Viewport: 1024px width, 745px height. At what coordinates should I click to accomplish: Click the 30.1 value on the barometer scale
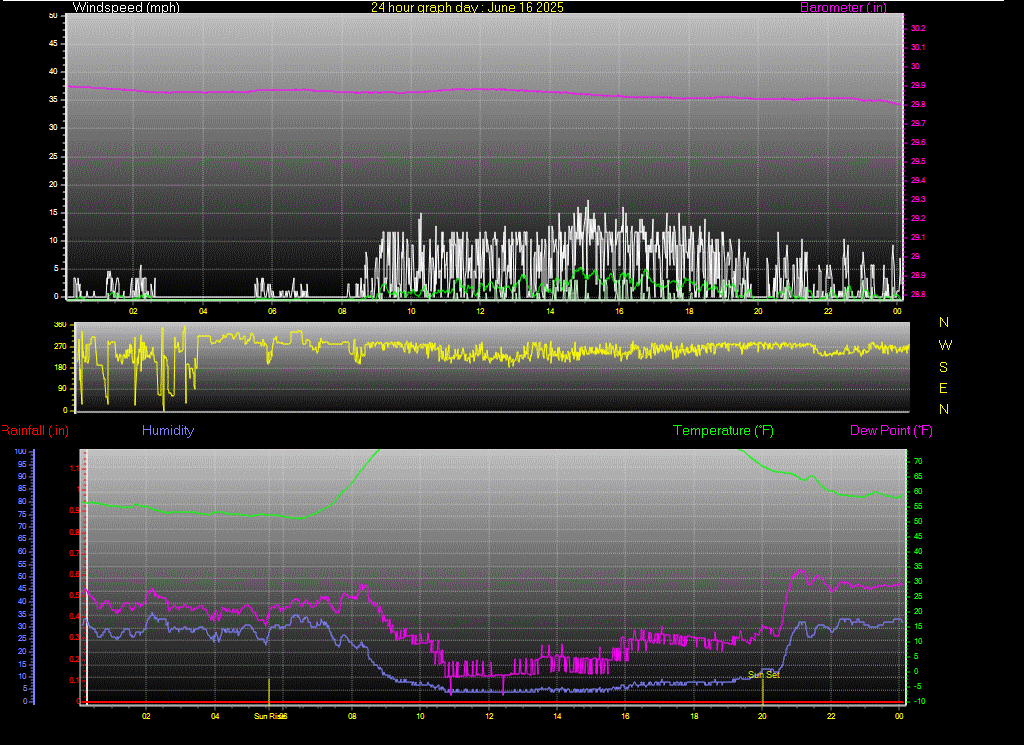pos(918,47)
